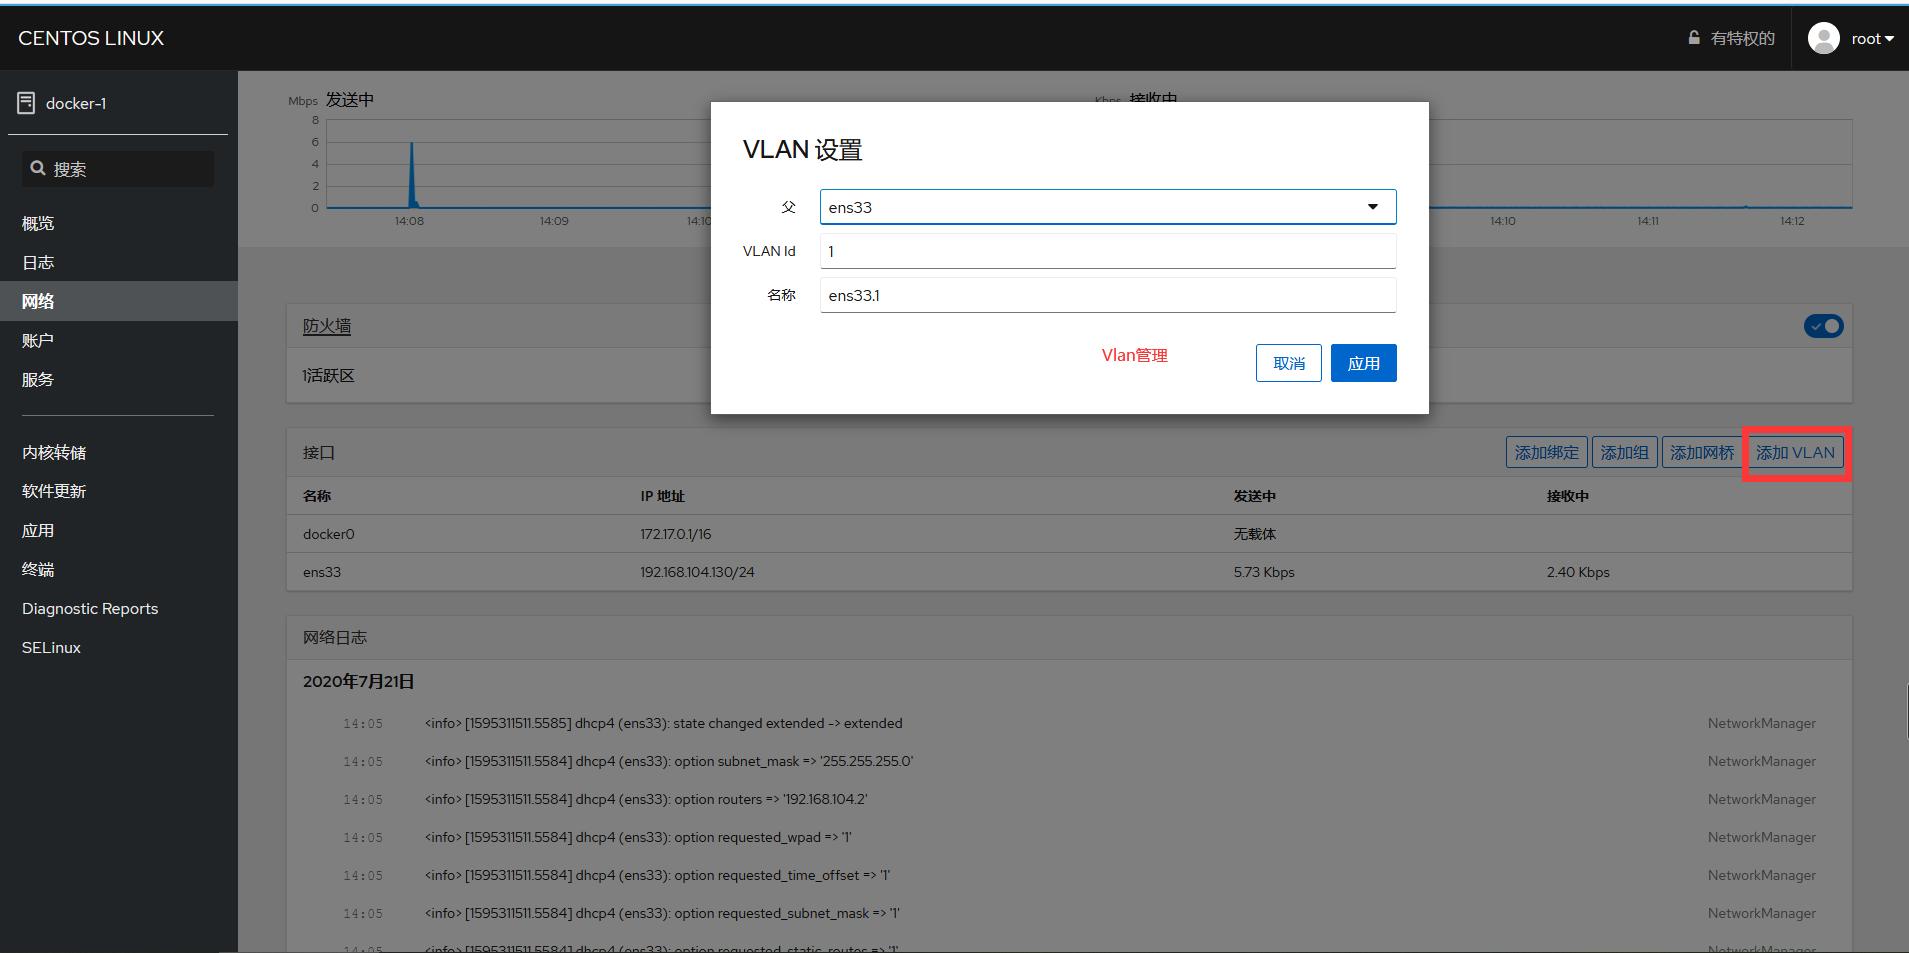1909x953 pixels.
Task: Click the VLAN Id input field
Action: (1106, 251)
